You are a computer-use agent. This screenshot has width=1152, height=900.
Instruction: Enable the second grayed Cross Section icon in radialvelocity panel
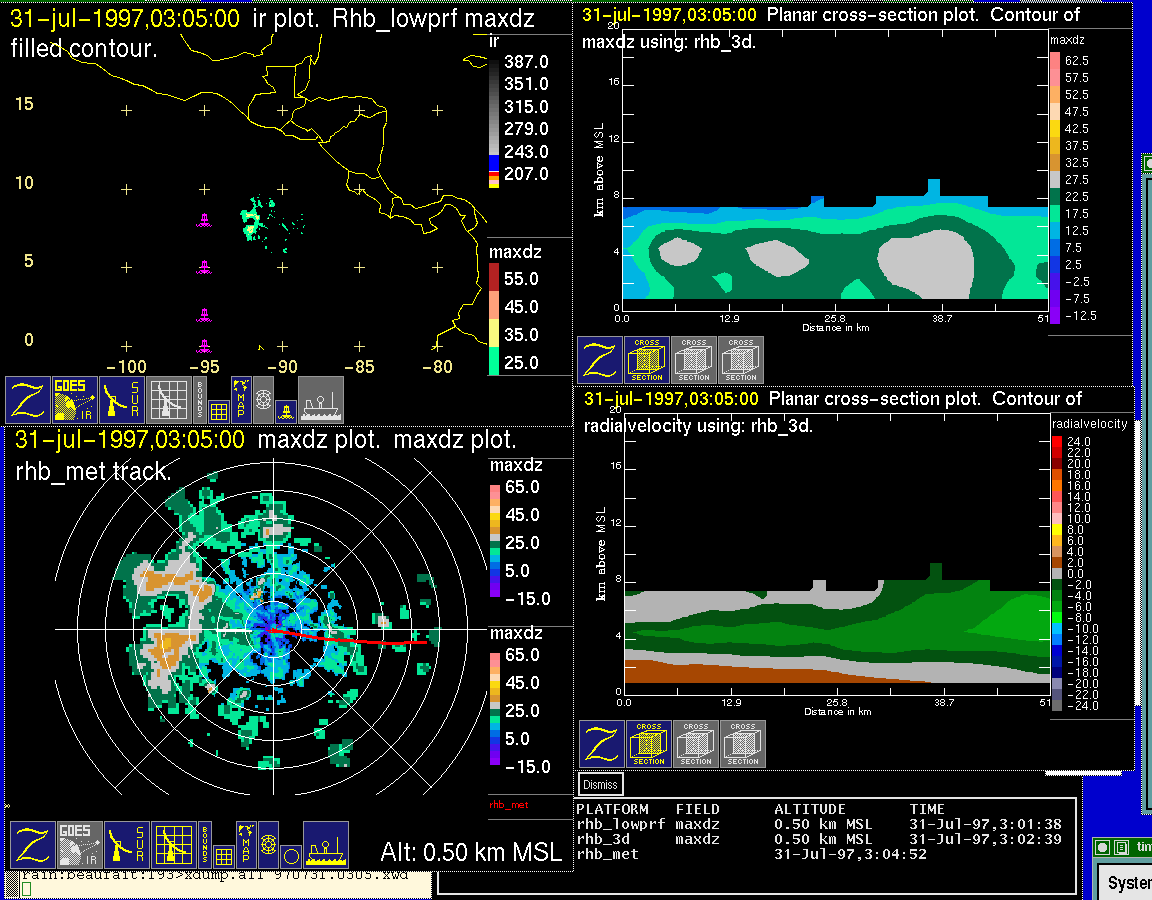[x=743, y=744]
